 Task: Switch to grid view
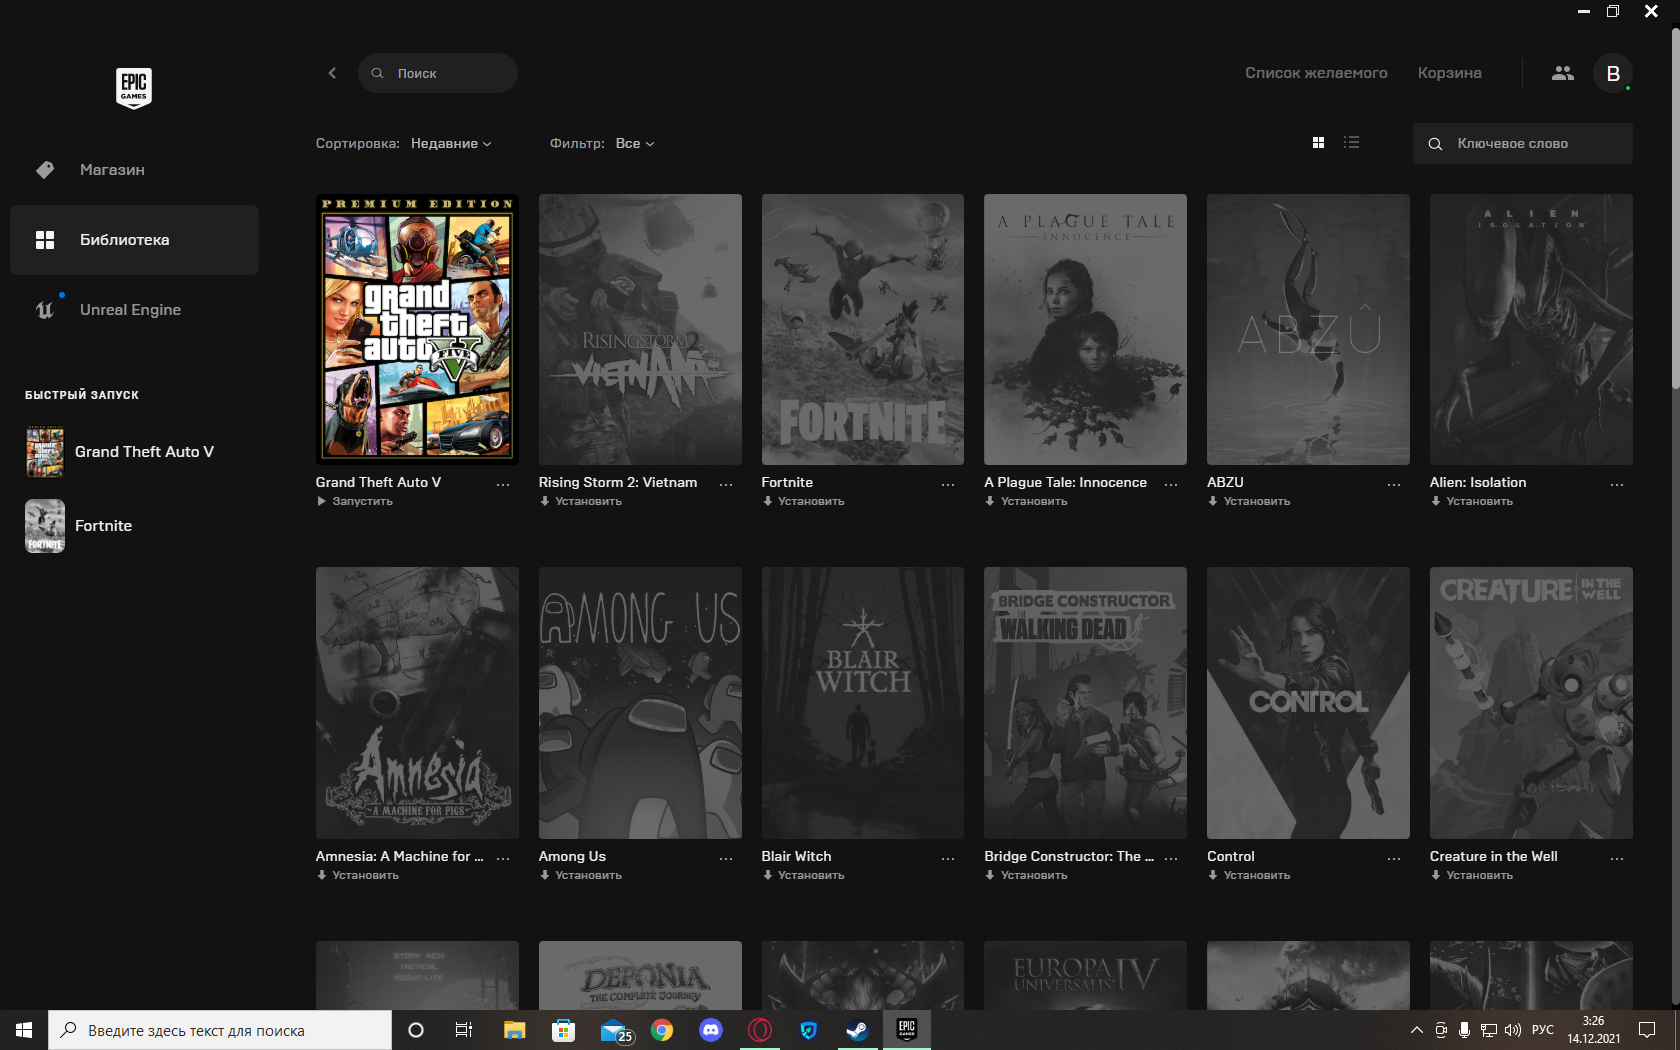[x=1318, y=143]
